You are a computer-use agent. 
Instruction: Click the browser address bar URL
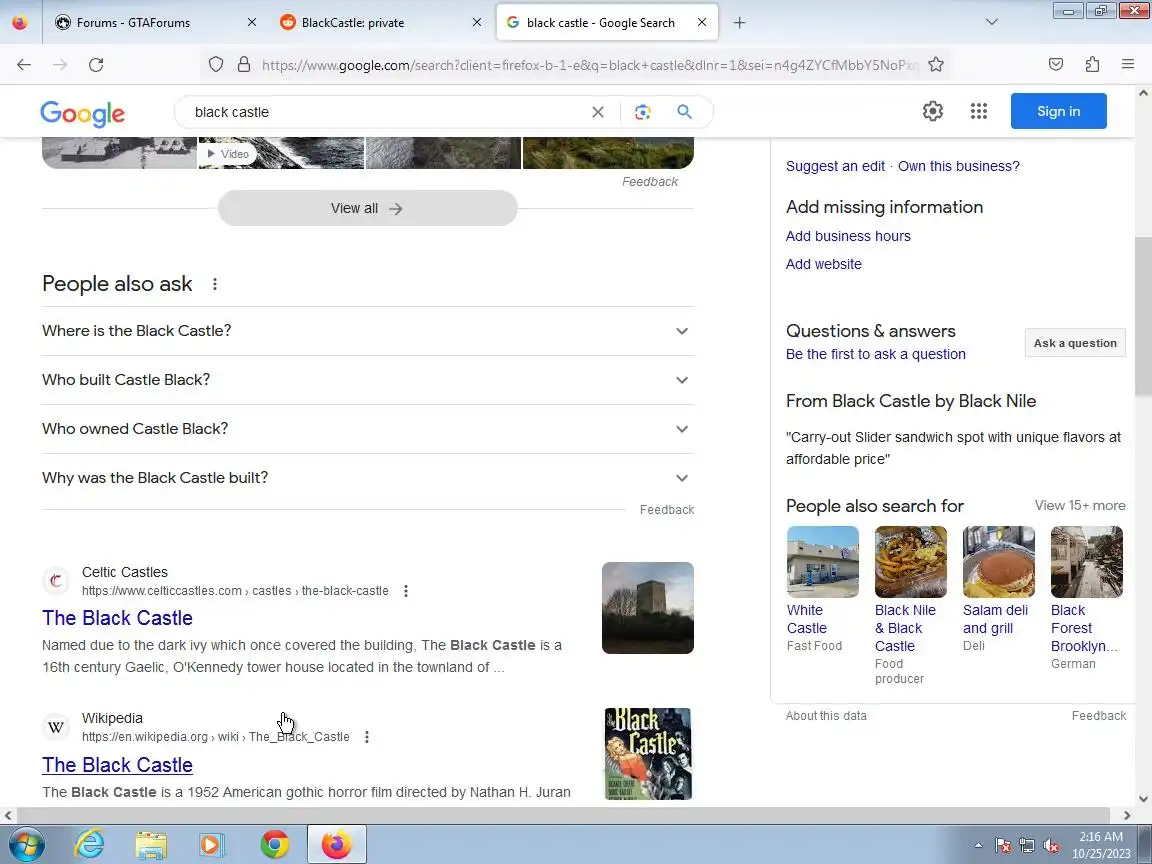(x=590, y=65)
